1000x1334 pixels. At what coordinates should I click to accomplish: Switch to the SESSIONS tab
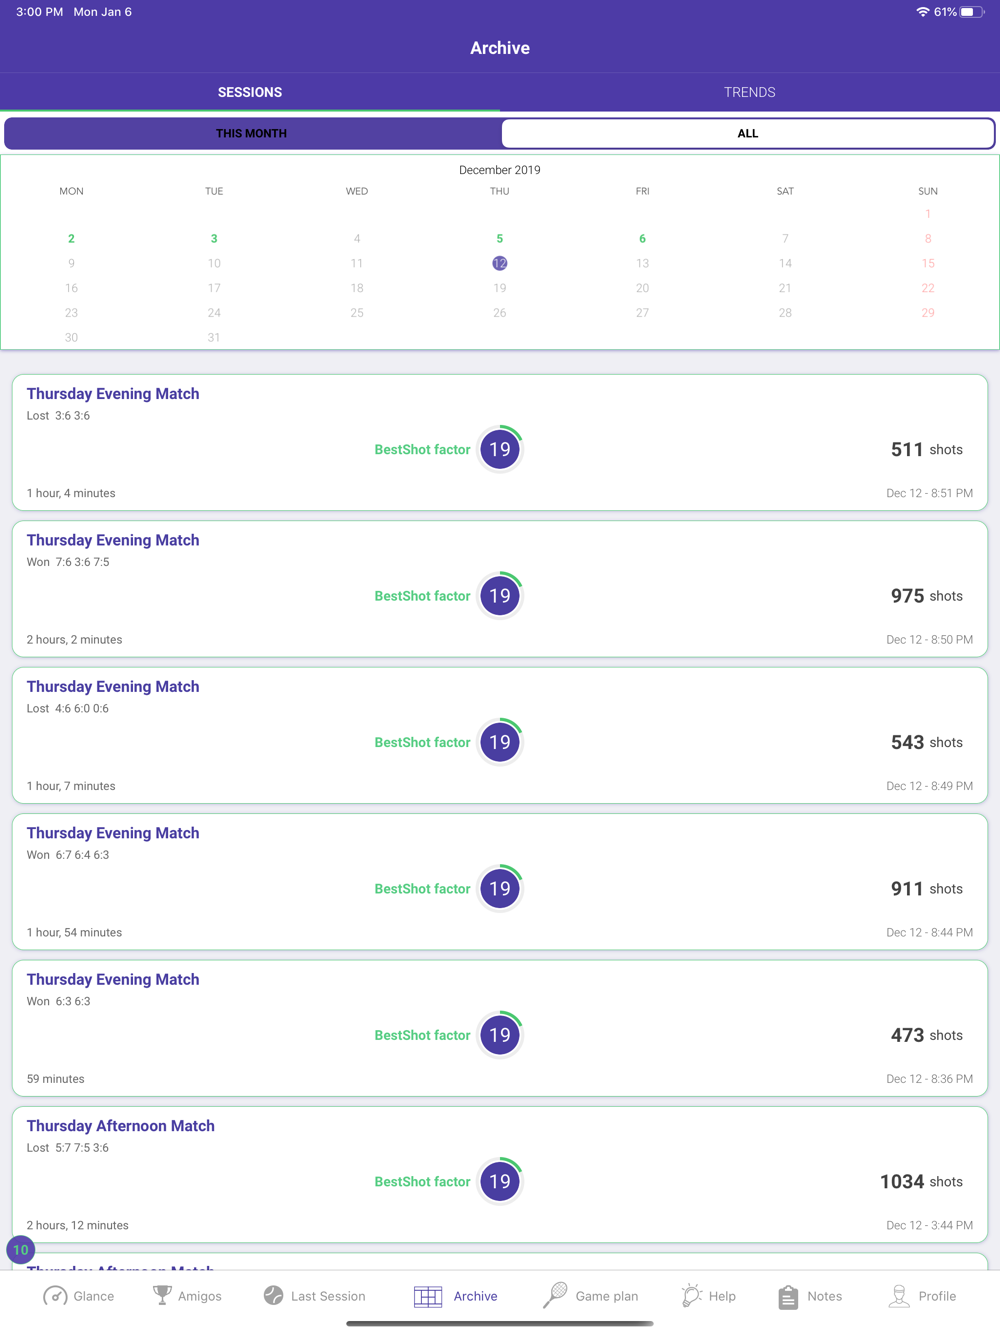point(250,92)
